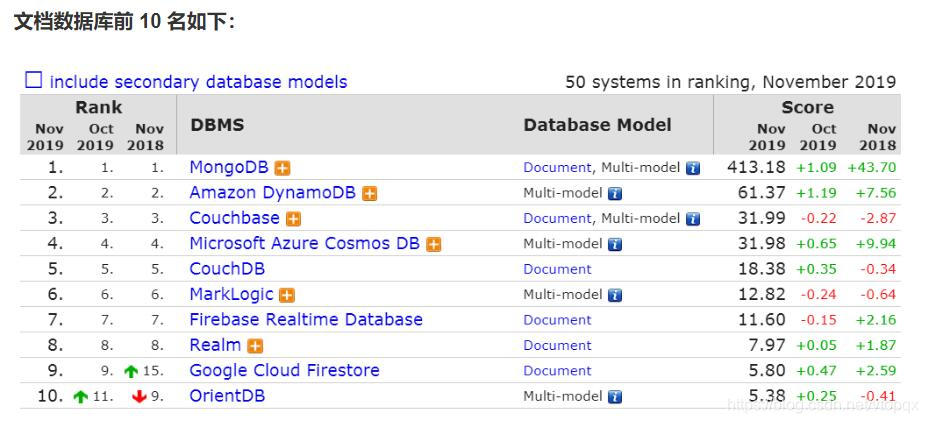
Task: Click plus icon beside Microsoft Azure Cosmos DB
Action: pyautogui.click(x=434, y=244)
